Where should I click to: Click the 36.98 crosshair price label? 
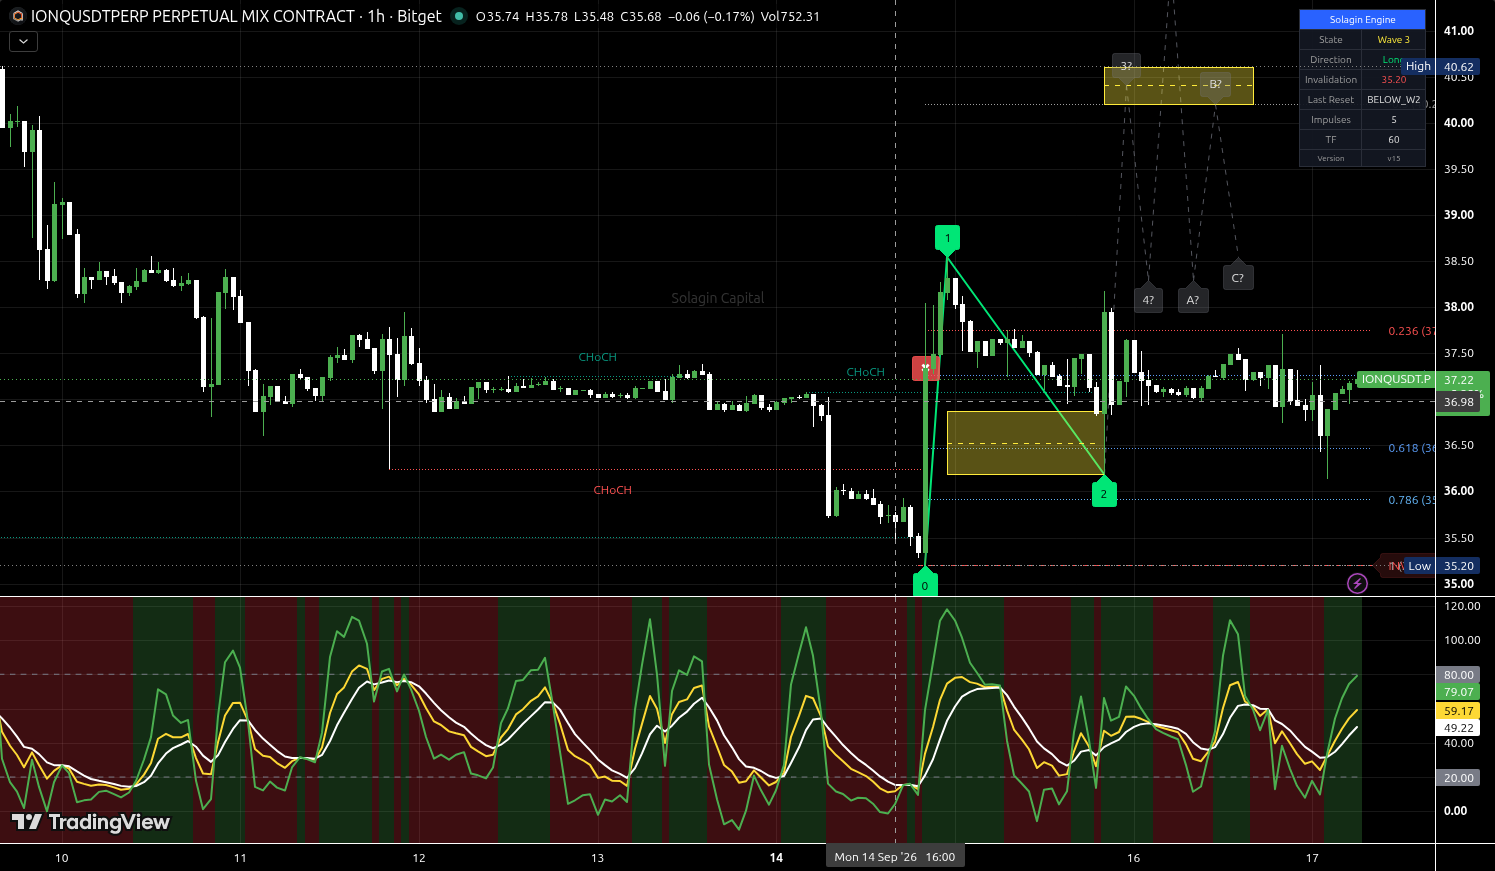tap(1459, 402)
